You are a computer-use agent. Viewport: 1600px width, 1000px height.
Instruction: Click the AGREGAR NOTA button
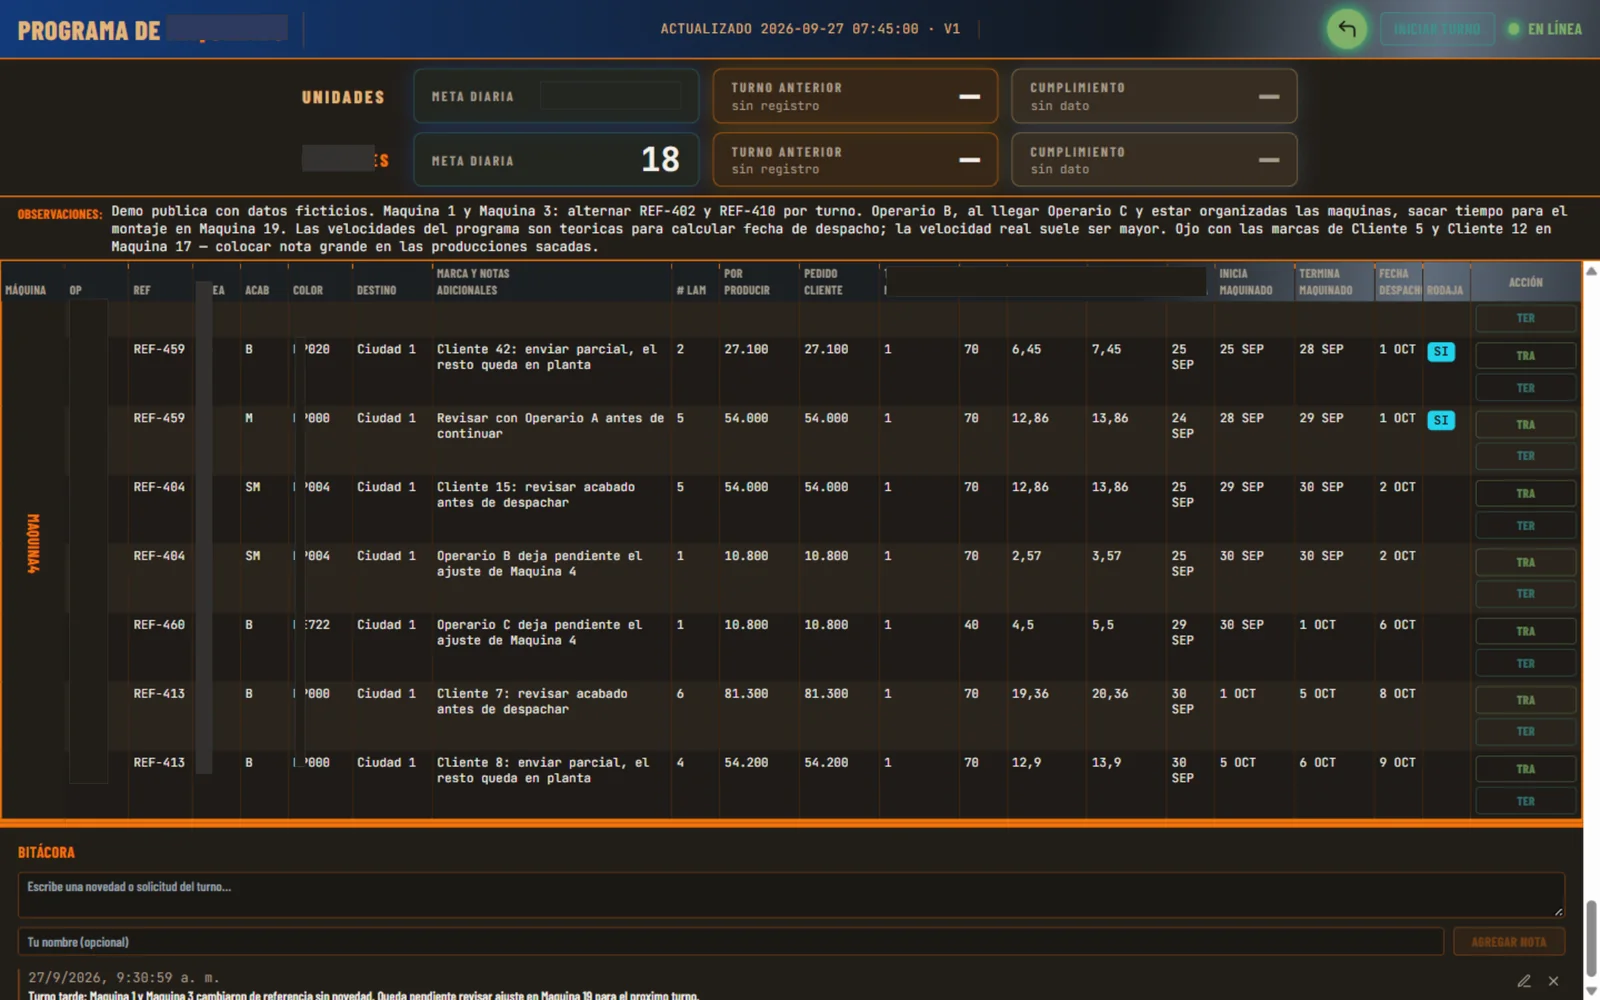pos(1509,942)
